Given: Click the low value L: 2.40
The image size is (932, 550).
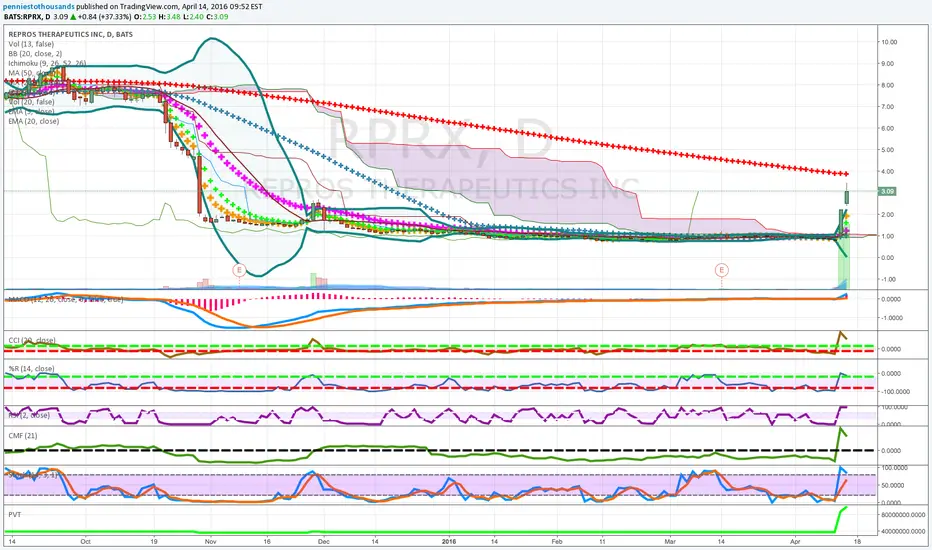Looking at the screenshot, I should 193,17.
